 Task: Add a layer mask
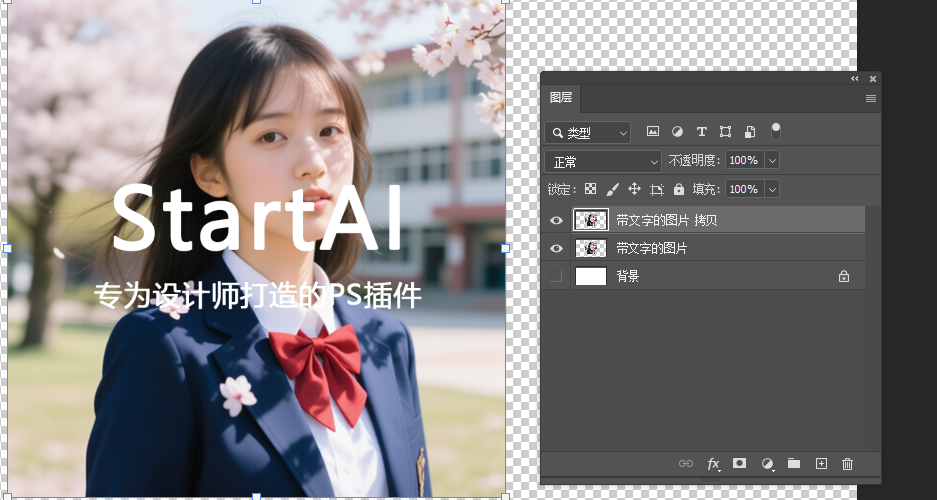coord(740,464)
